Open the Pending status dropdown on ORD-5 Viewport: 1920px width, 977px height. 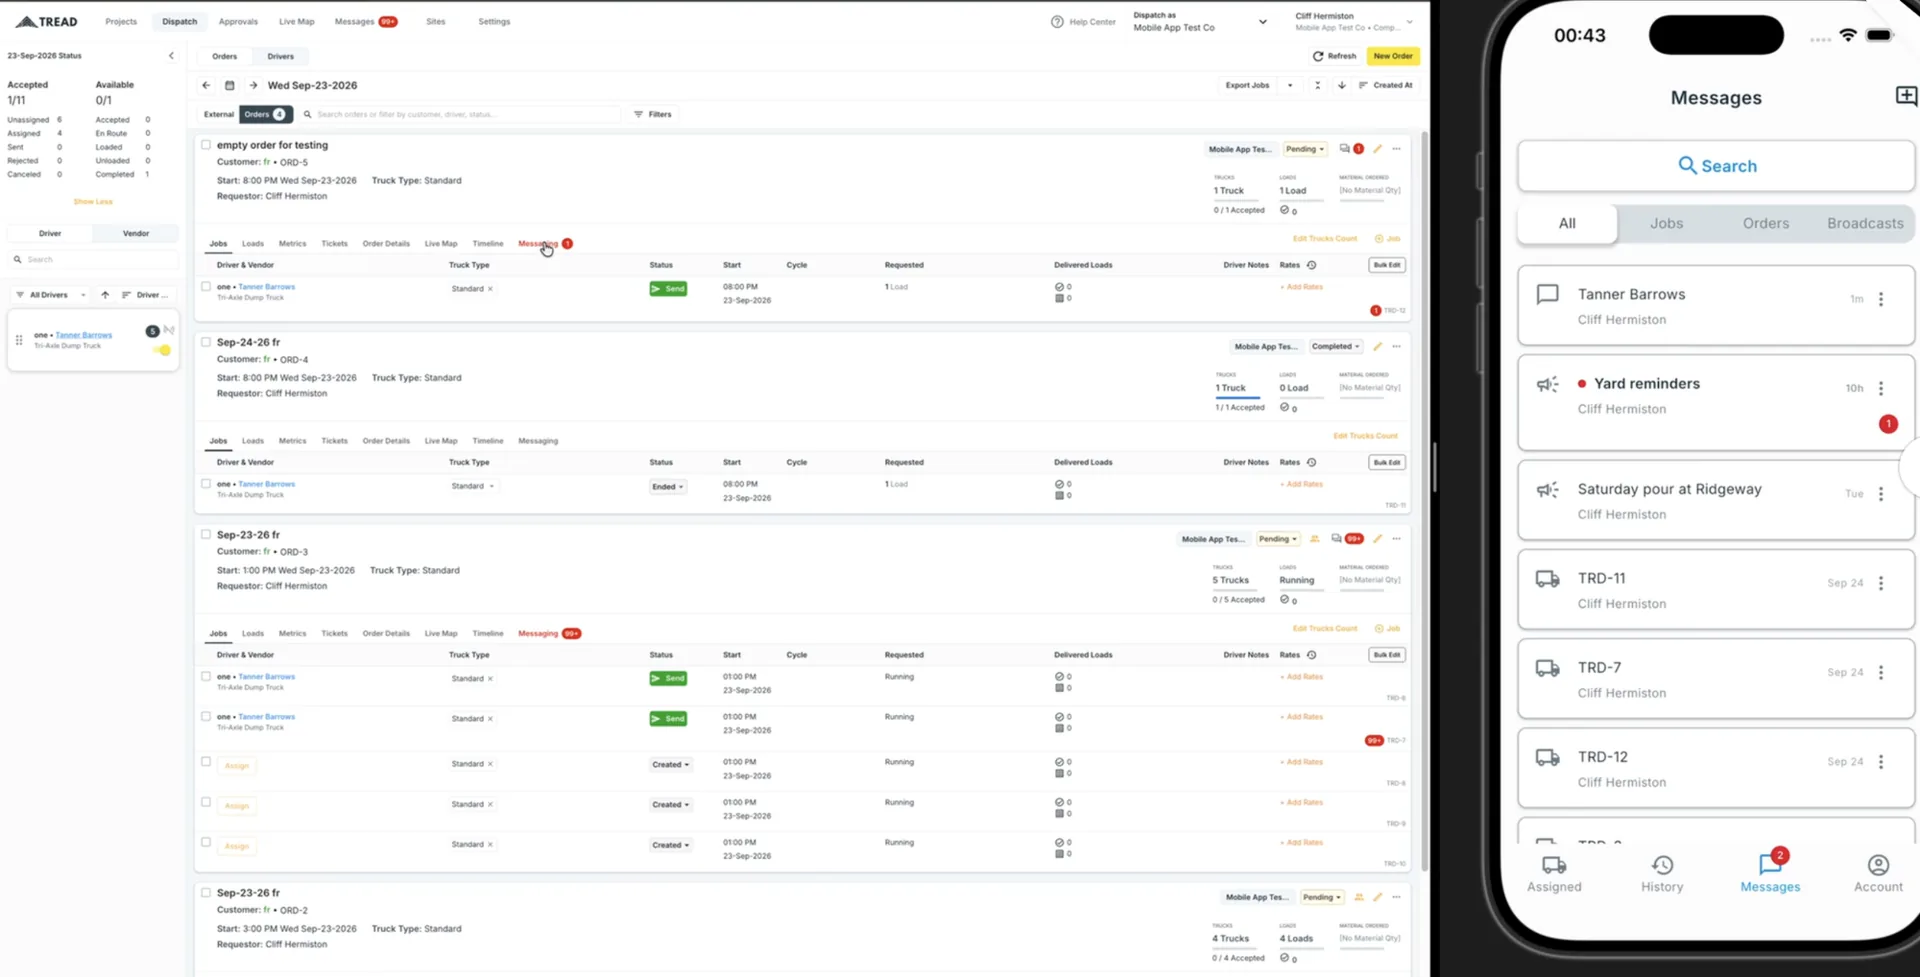1305,149
